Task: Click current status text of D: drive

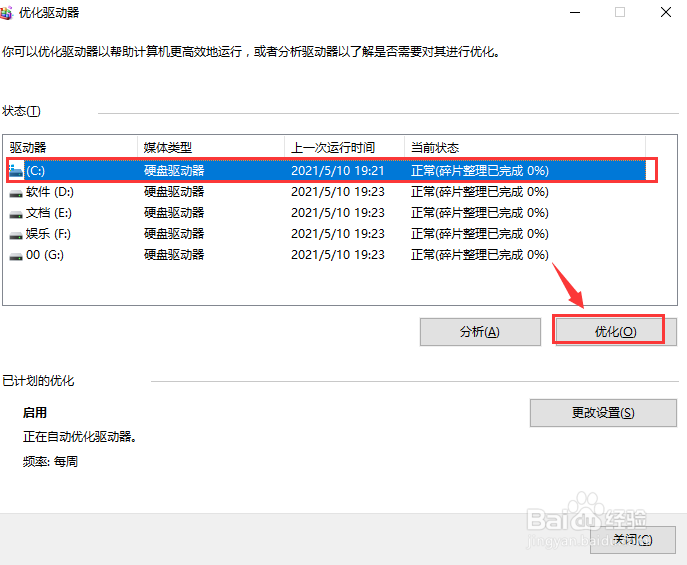Action: point(480,191)
